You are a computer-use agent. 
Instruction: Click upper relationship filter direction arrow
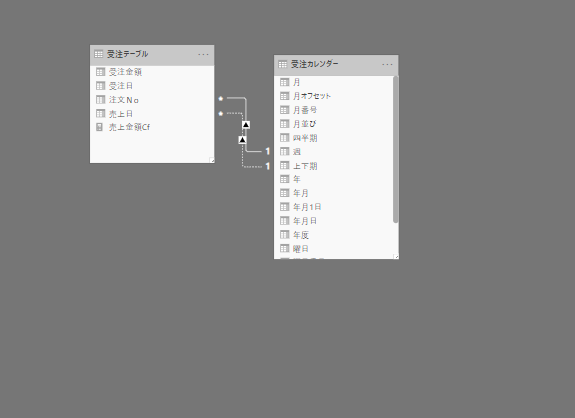click(x=246, y=125)
